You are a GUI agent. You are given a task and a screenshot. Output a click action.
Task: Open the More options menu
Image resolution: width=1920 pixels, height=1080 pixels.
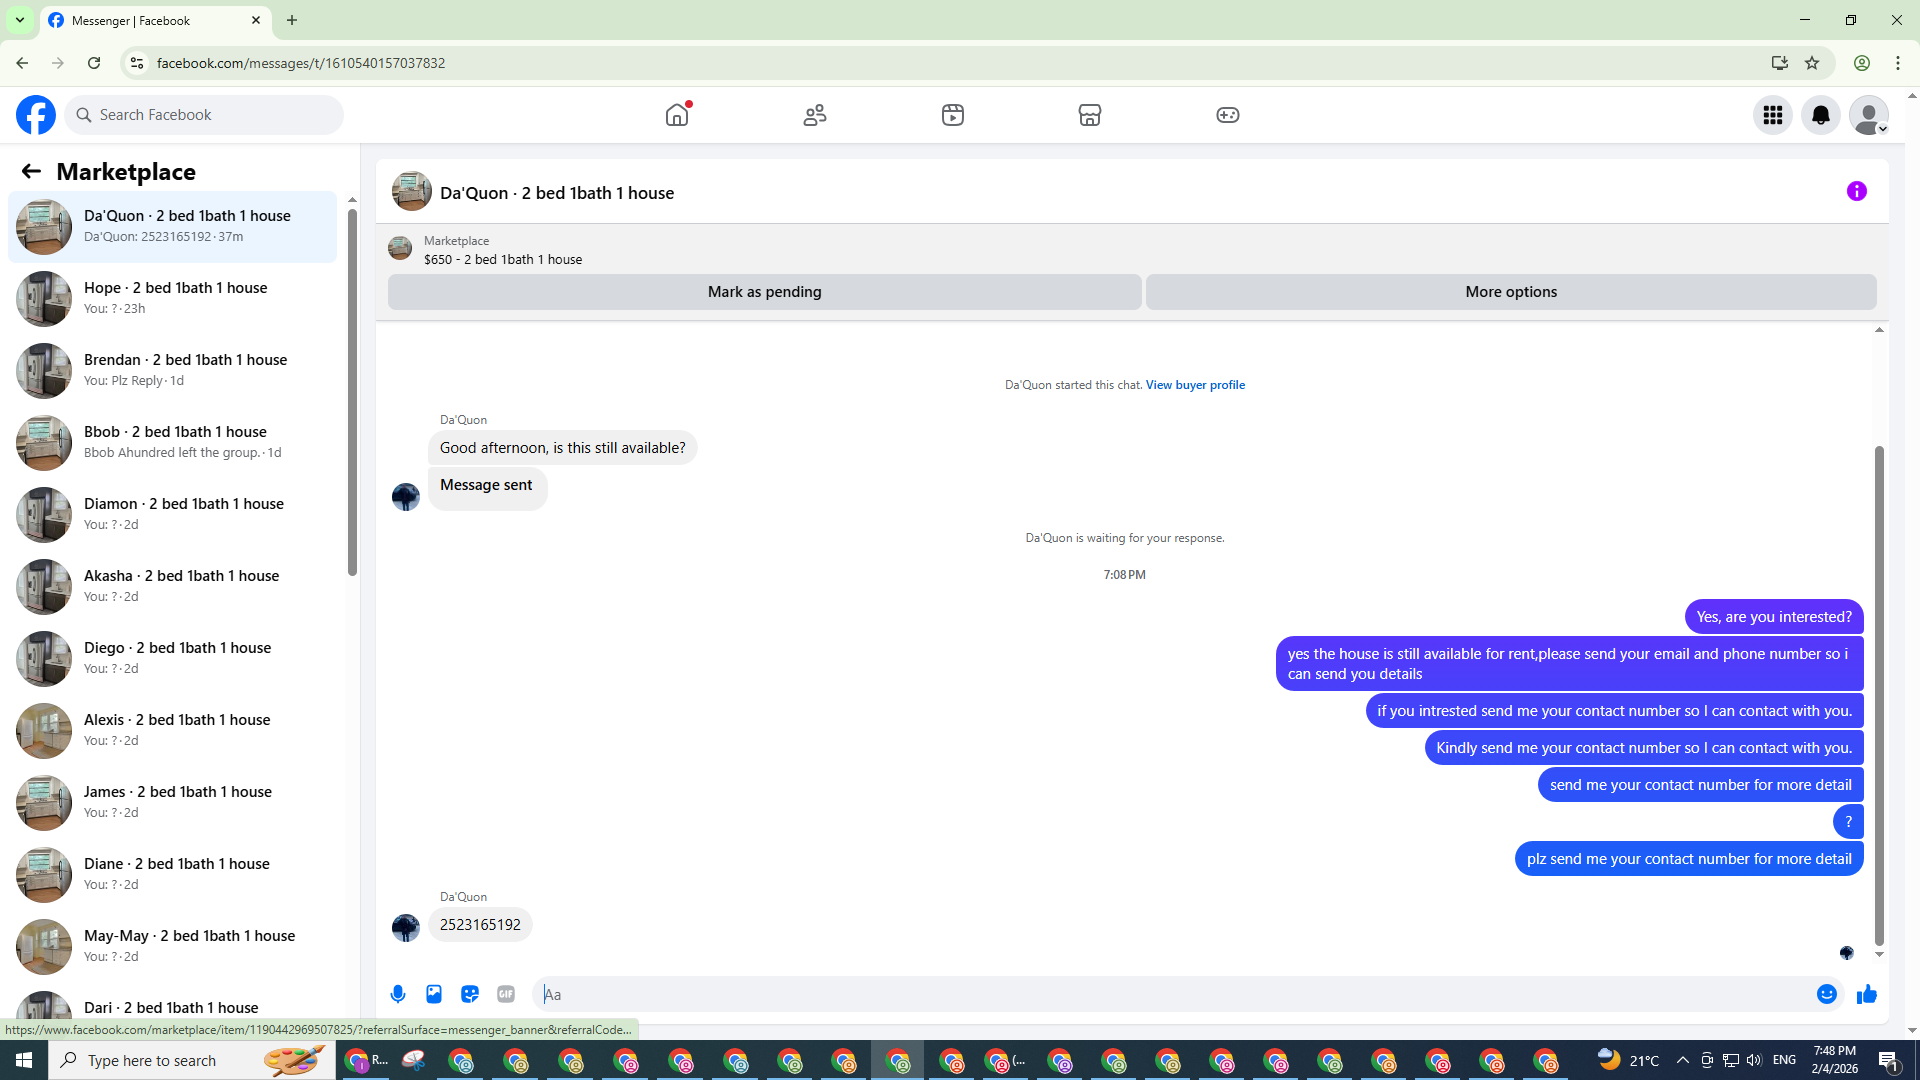tap(1511, 292)
